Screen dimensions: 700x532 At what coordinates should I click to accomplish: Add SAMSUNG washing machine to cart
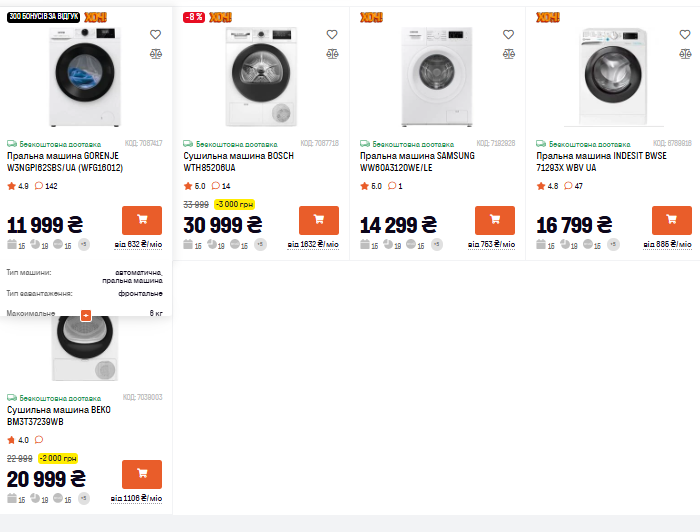coord(495,220)
